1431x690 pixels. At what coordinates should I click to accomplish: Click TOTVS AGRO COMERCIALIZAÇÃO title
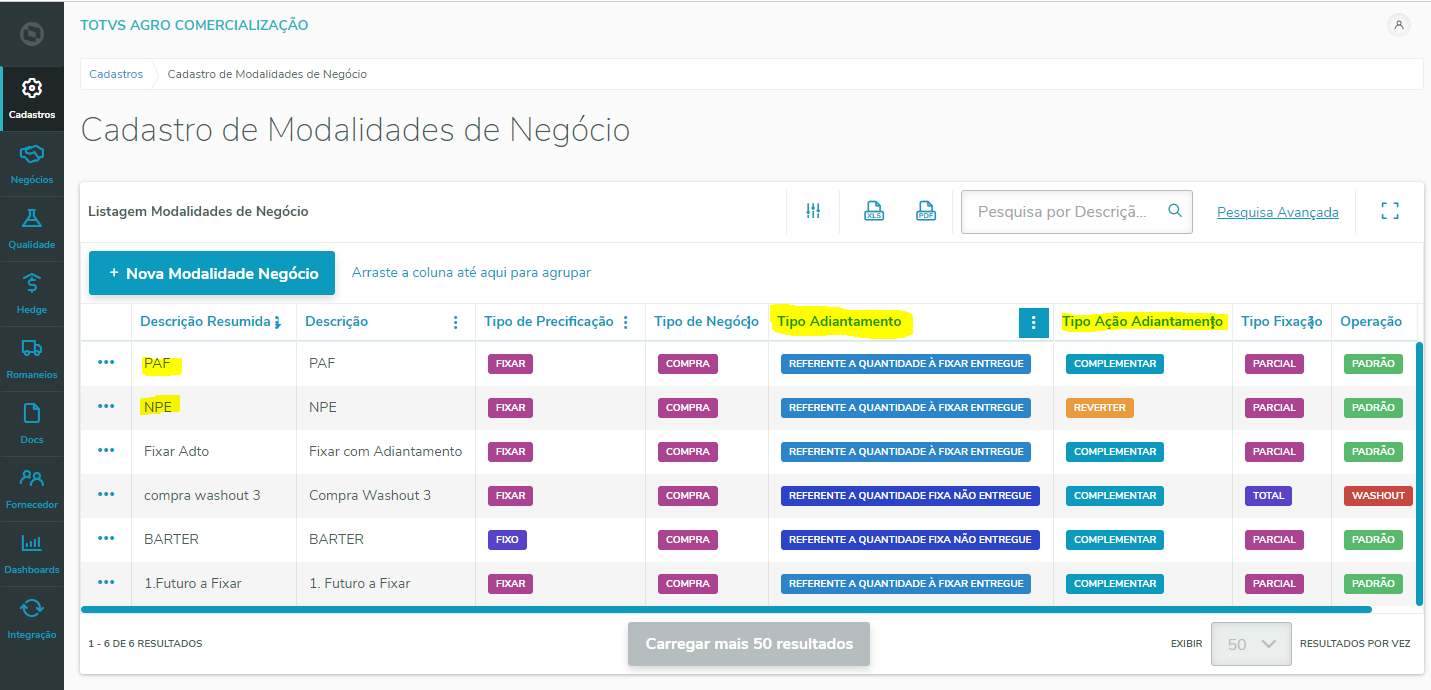point(194,25)
